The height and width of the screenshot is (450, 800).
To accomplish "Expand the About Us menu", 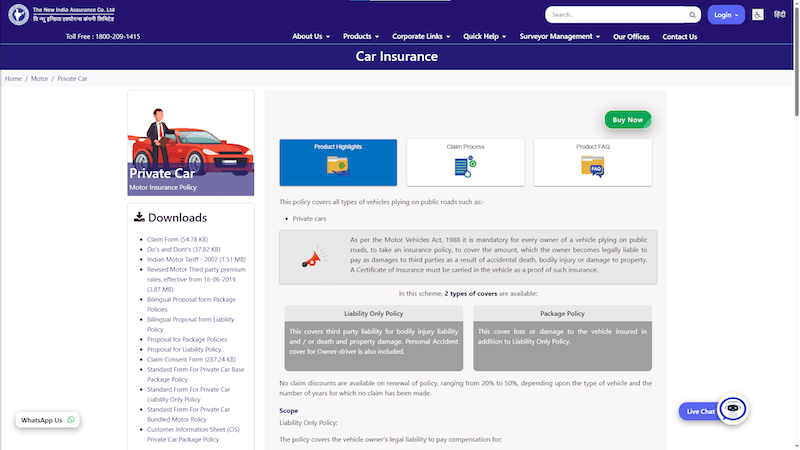I will [x=311, y=36].
